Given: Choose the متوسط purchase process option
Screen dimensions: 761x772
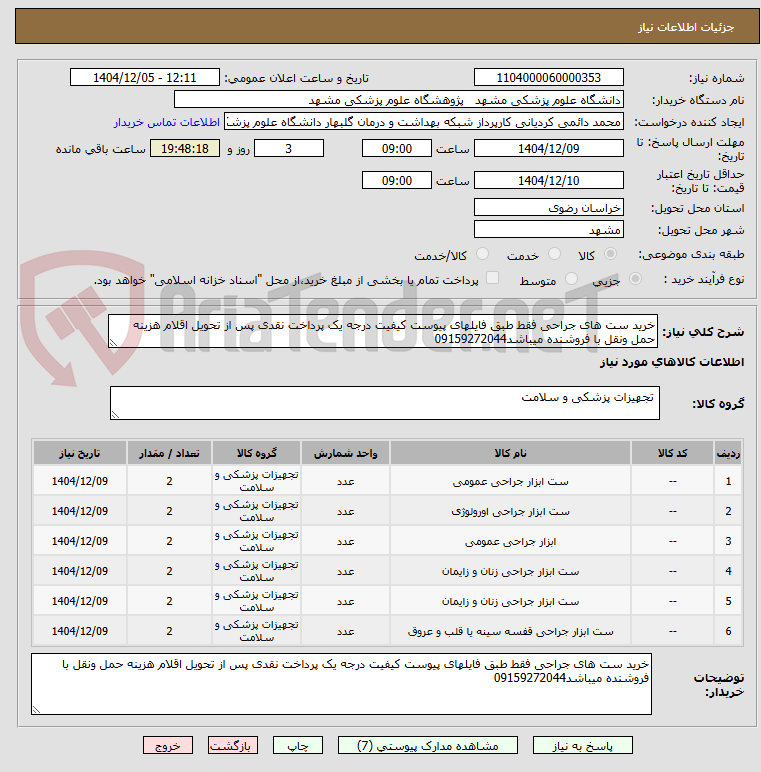Looking at the screenshot, I should 571,279.
